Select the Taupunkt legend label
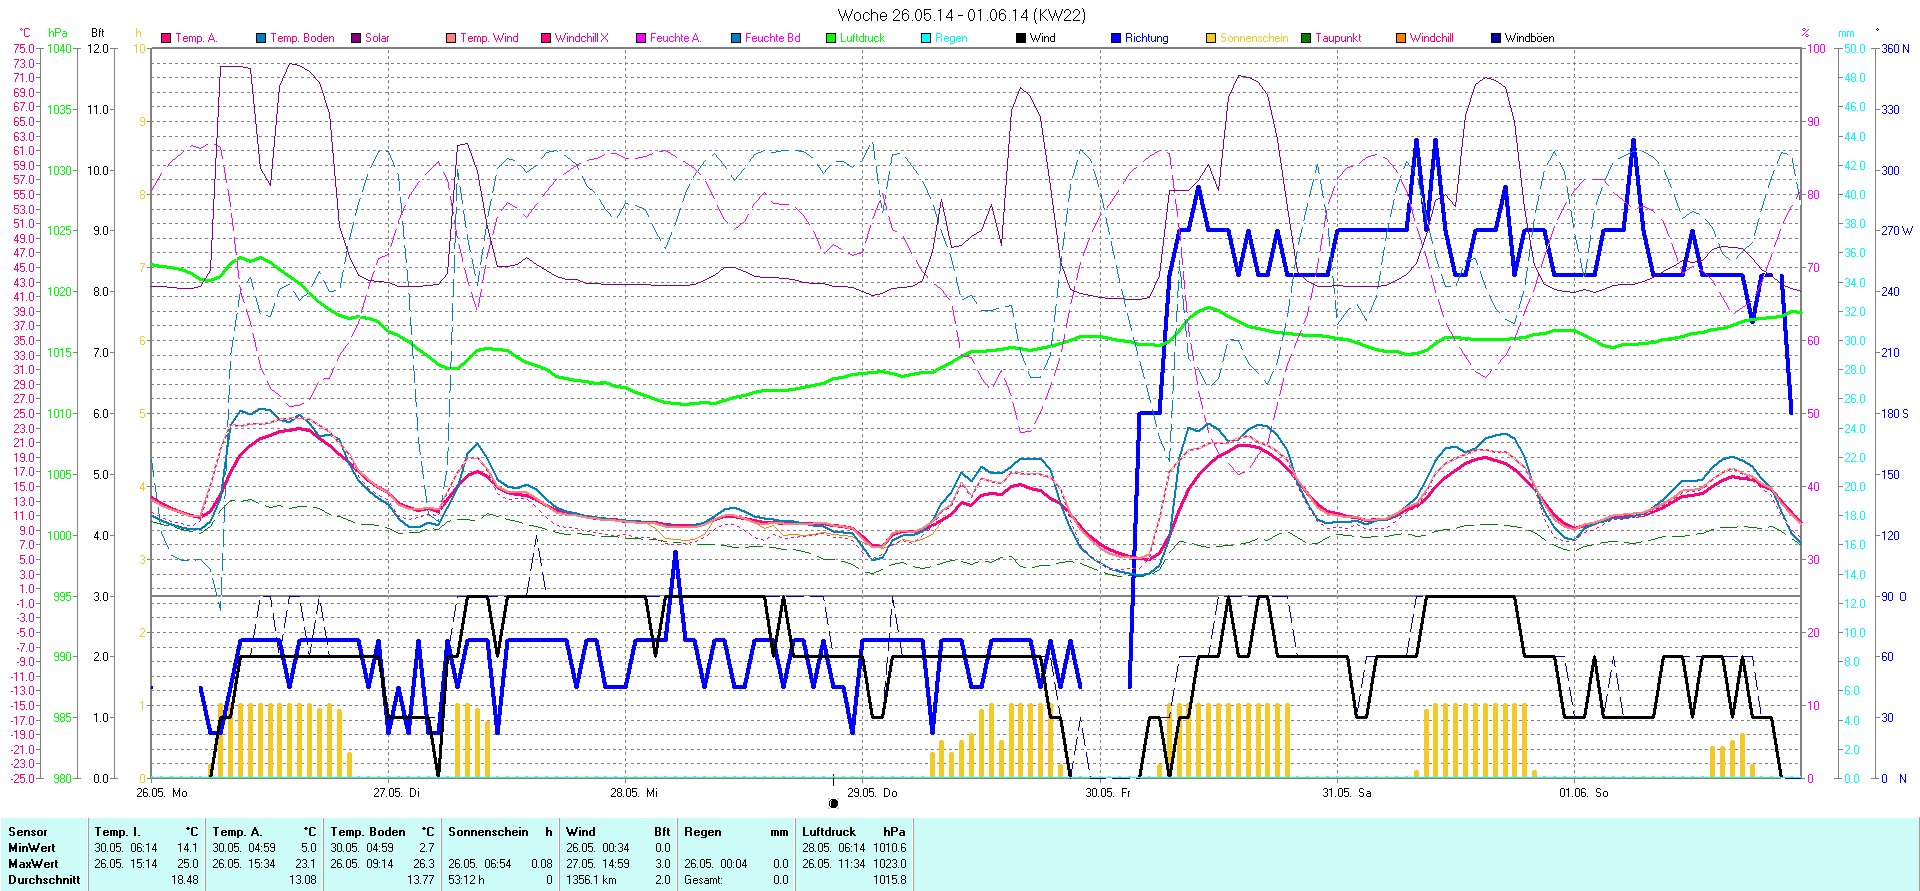This screenshot has width=1920, height=891. click(1338, 38)
